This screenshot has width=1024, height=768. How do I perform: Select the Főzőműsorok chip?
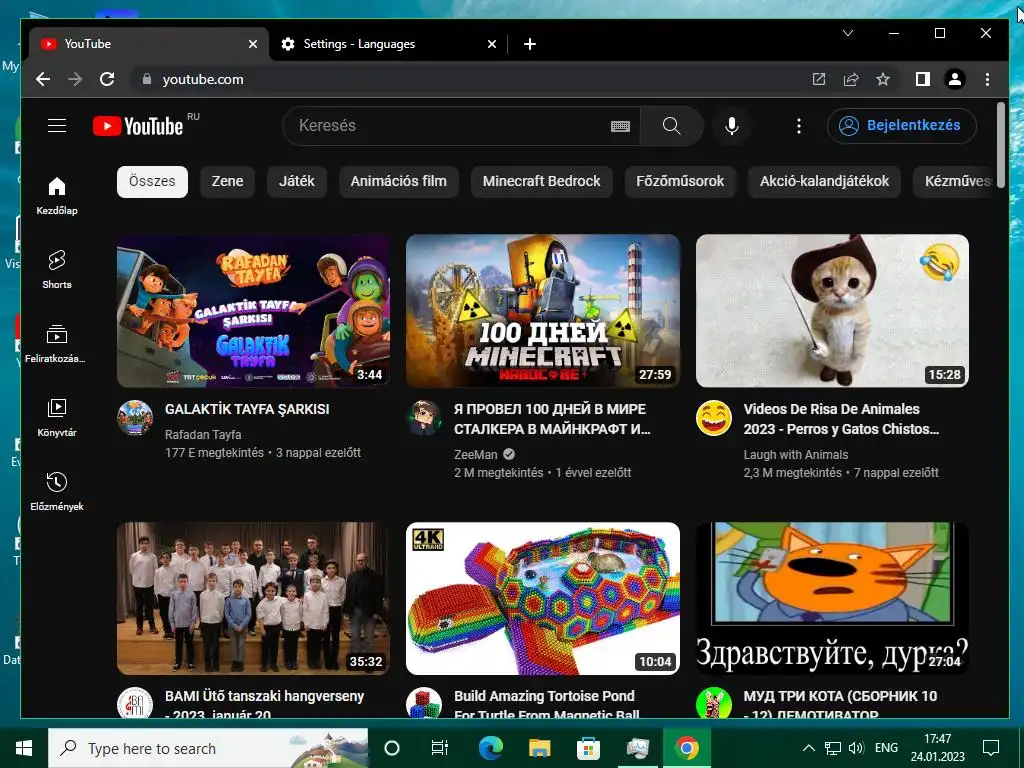point(680,182)
